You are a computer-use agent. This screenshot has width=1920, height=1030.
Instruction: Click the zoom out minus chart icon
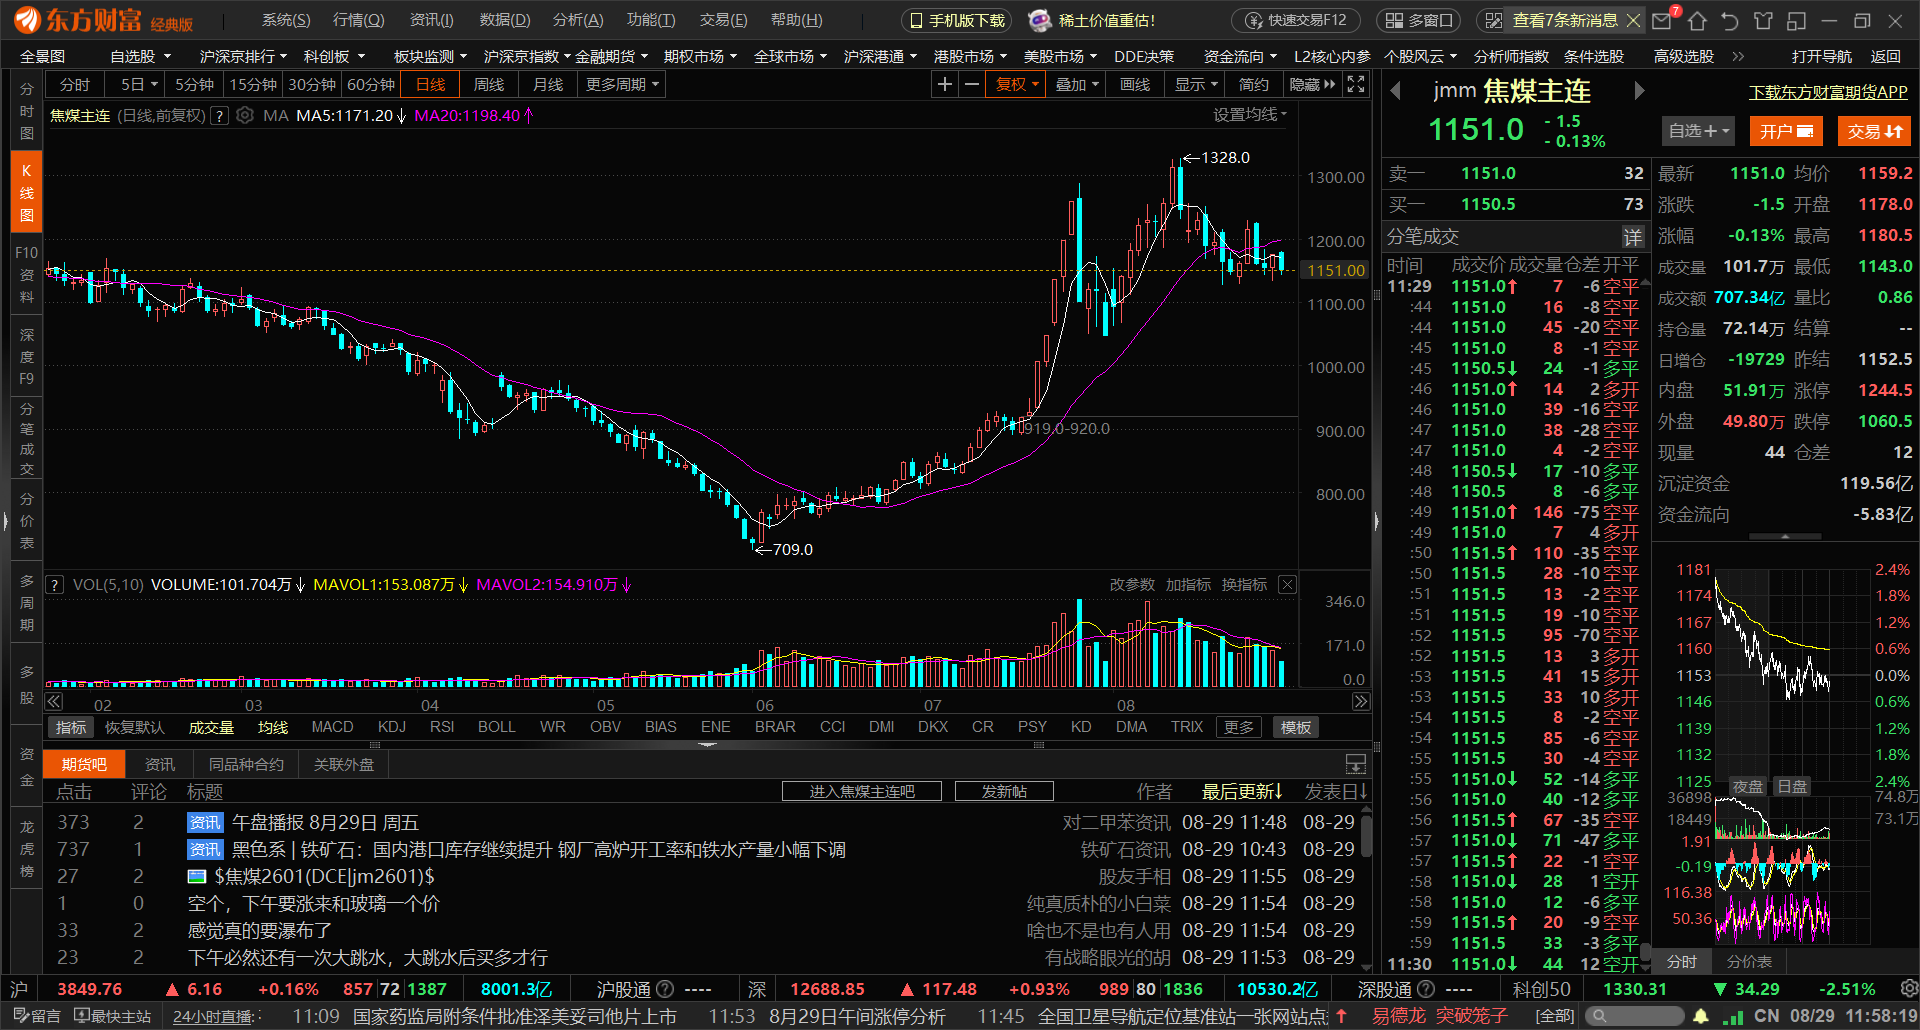coord(971,85)
